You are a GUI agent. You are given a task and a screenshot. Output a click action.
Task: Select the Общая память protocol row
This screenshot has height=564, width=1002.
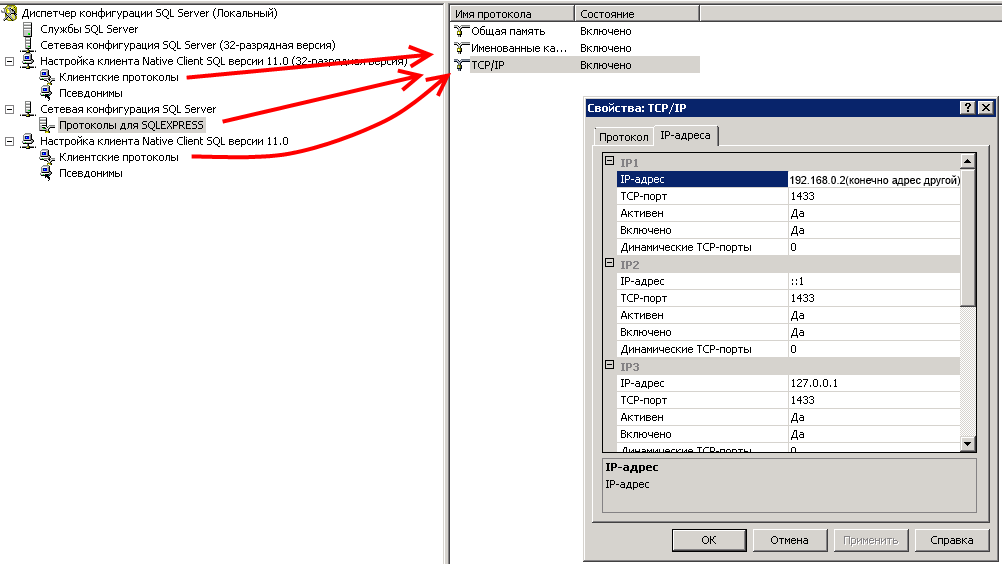(576, 31)
